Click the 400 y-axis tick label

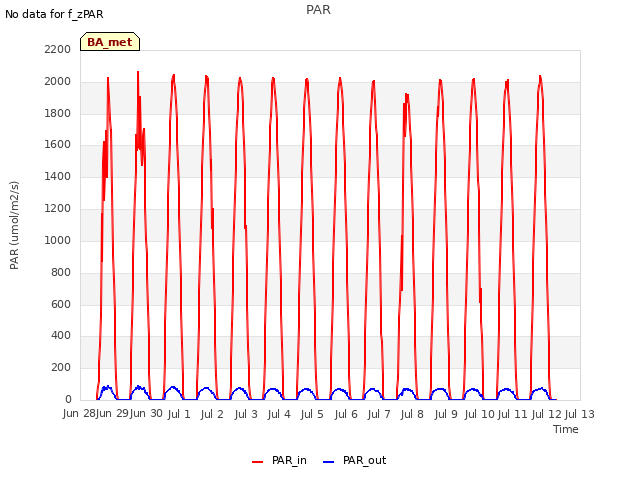(x=61, y=336)
